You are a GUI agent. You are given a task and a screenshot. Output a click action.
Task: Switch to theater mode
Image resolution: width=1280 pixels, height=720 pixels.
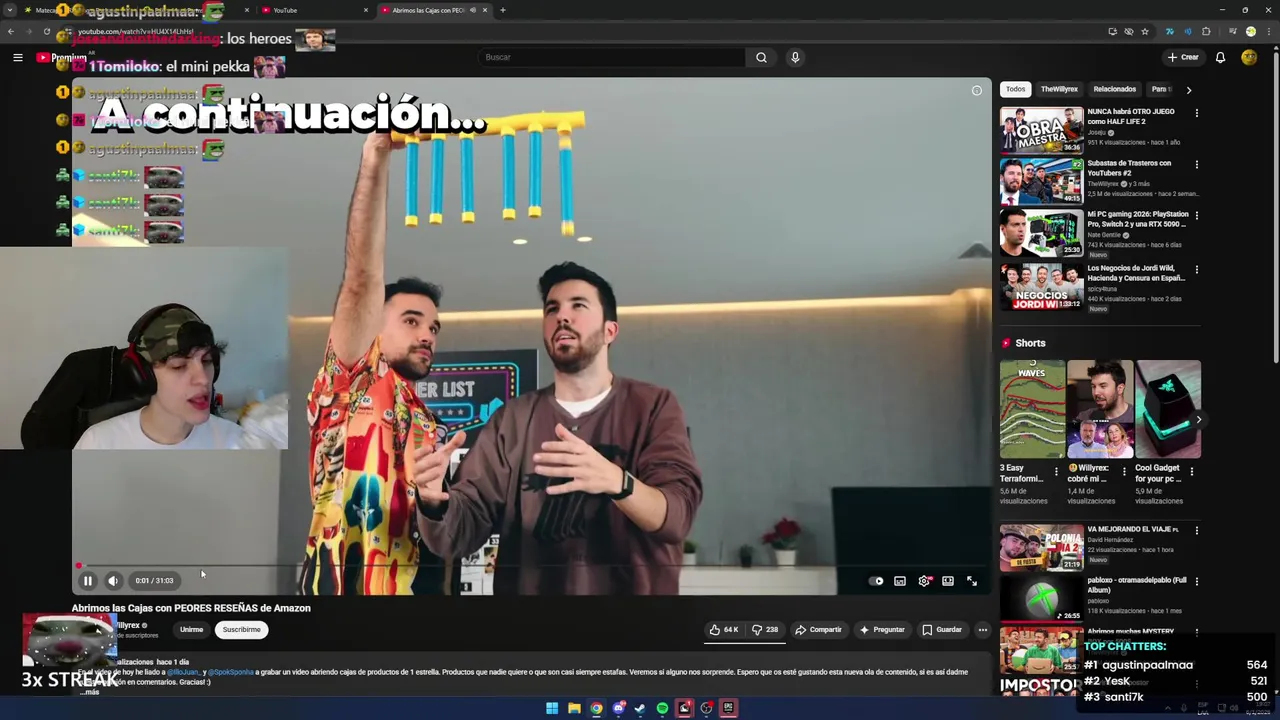click(x=948, y=581)
